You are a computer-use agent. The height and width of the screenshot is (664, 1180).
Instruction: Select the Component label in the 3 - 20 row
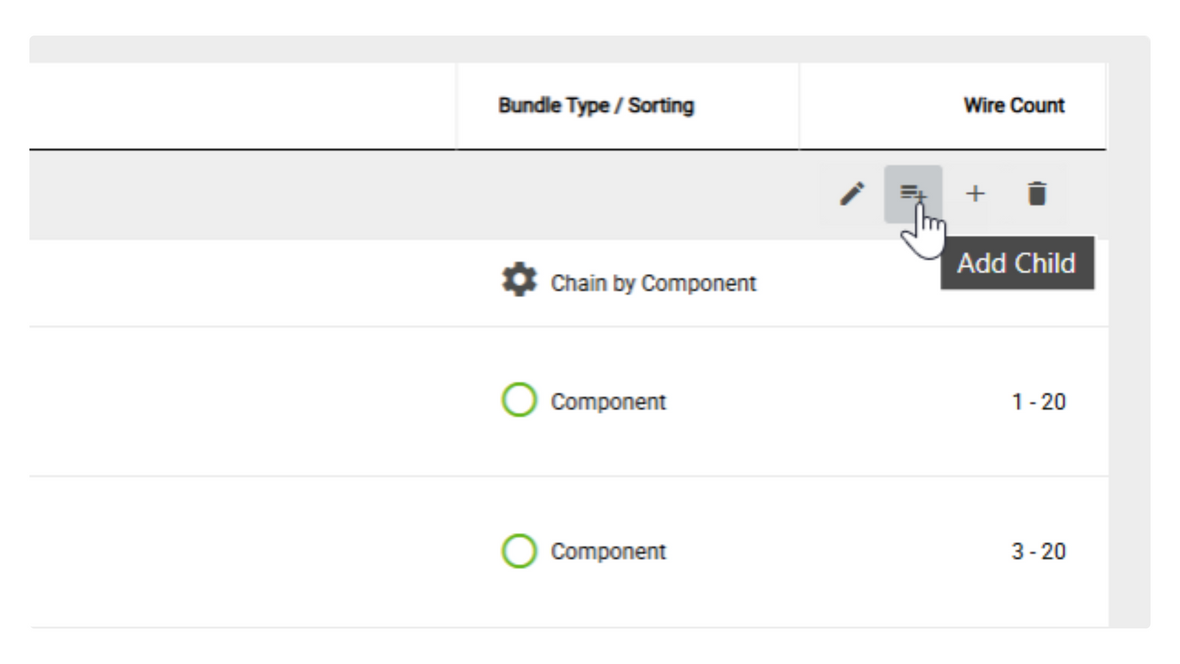point(608,552)
